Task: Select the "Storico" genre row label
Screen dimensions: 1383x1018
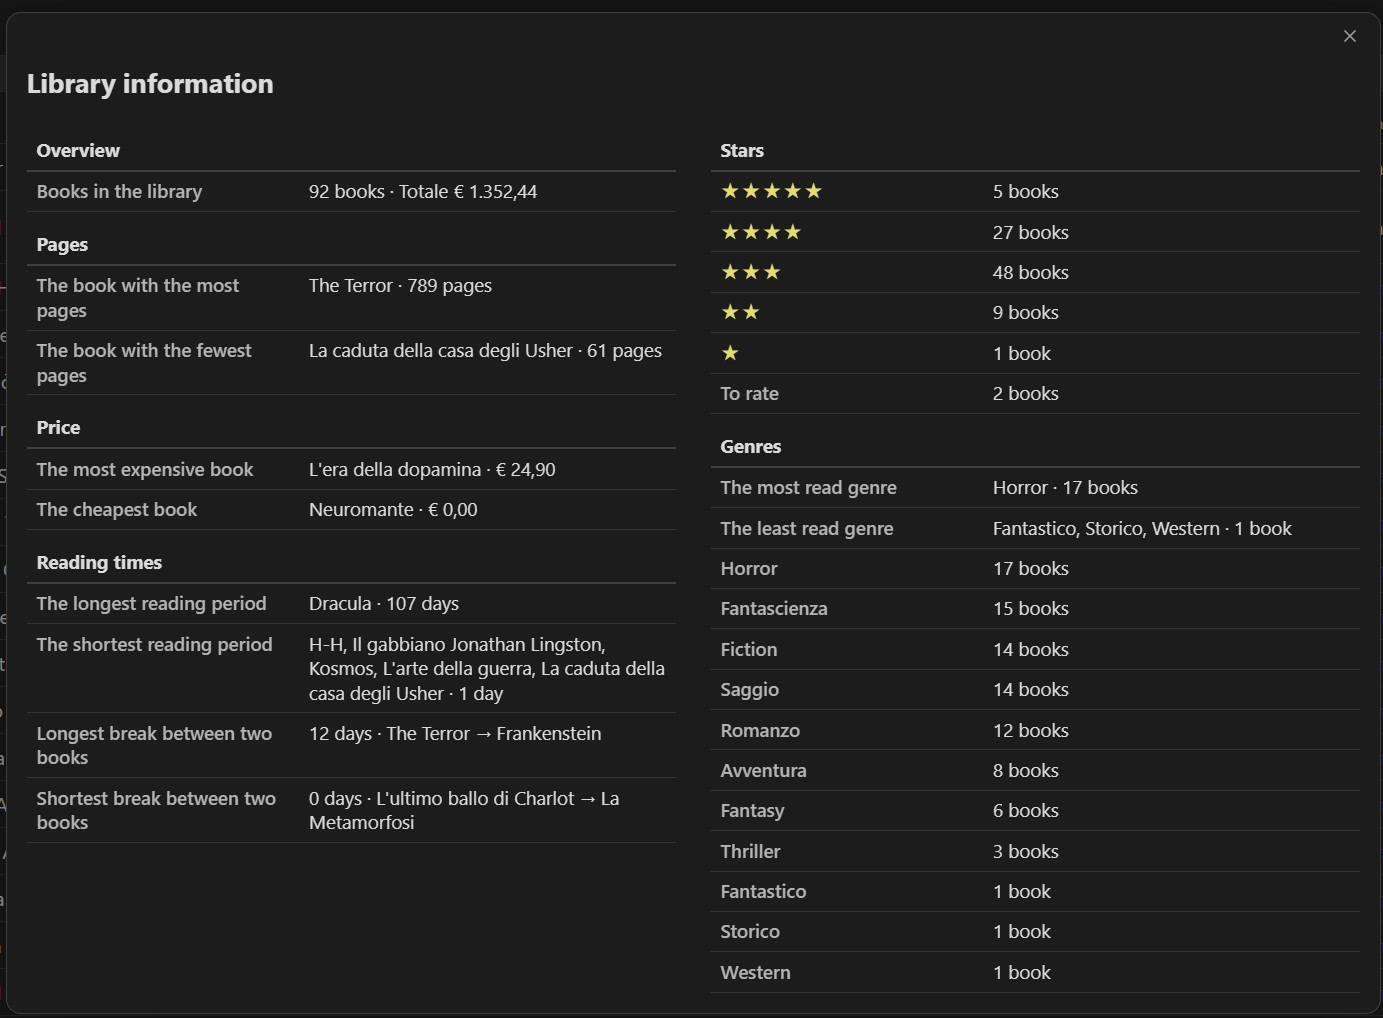Action: pyautogui.click(x=750, y=931)
